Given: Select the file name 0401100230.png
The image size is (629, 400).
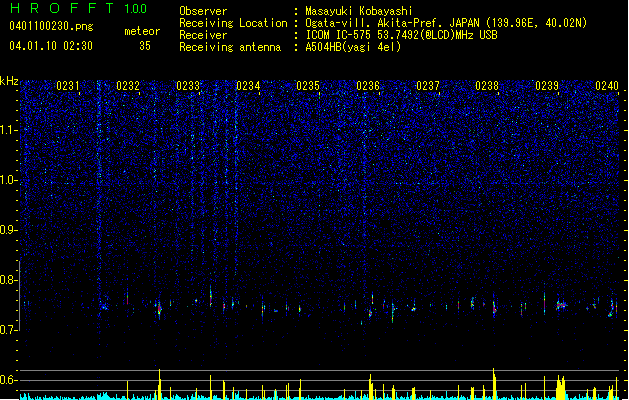Looking at the screenshot, I should (x=51, y=26).
